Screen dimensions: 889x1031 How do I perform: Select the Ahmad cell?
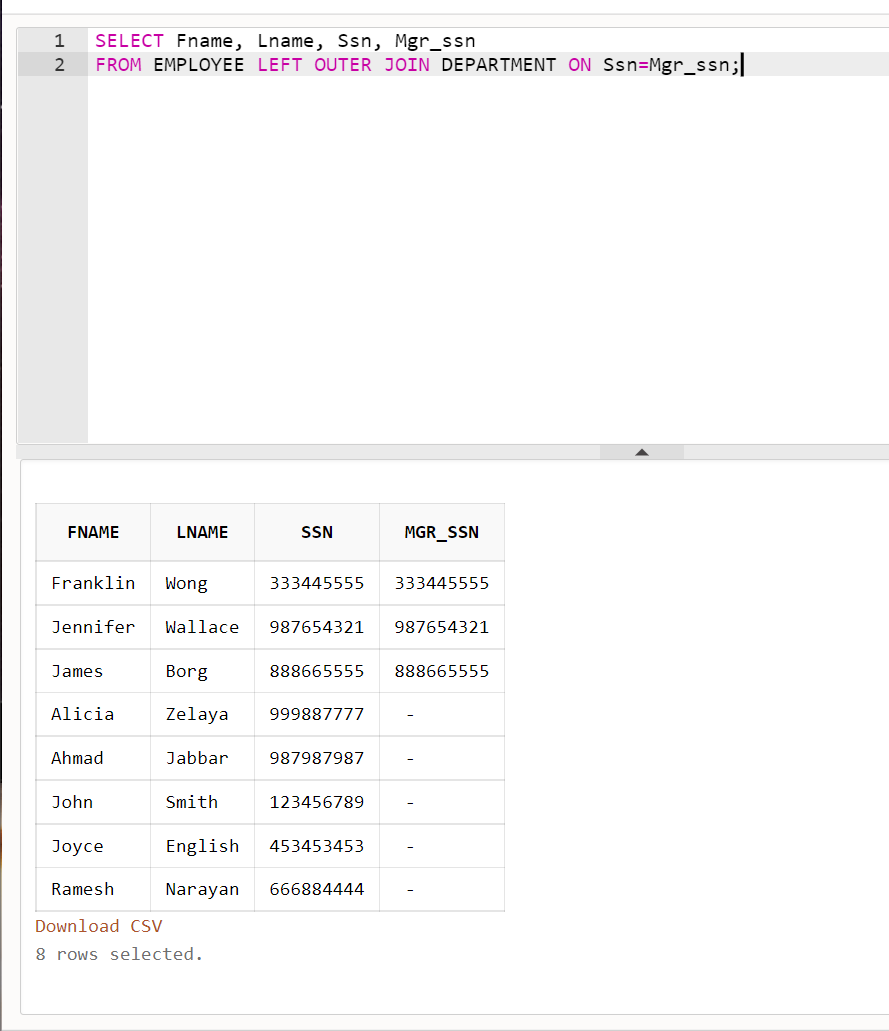[x=93, y=758]
